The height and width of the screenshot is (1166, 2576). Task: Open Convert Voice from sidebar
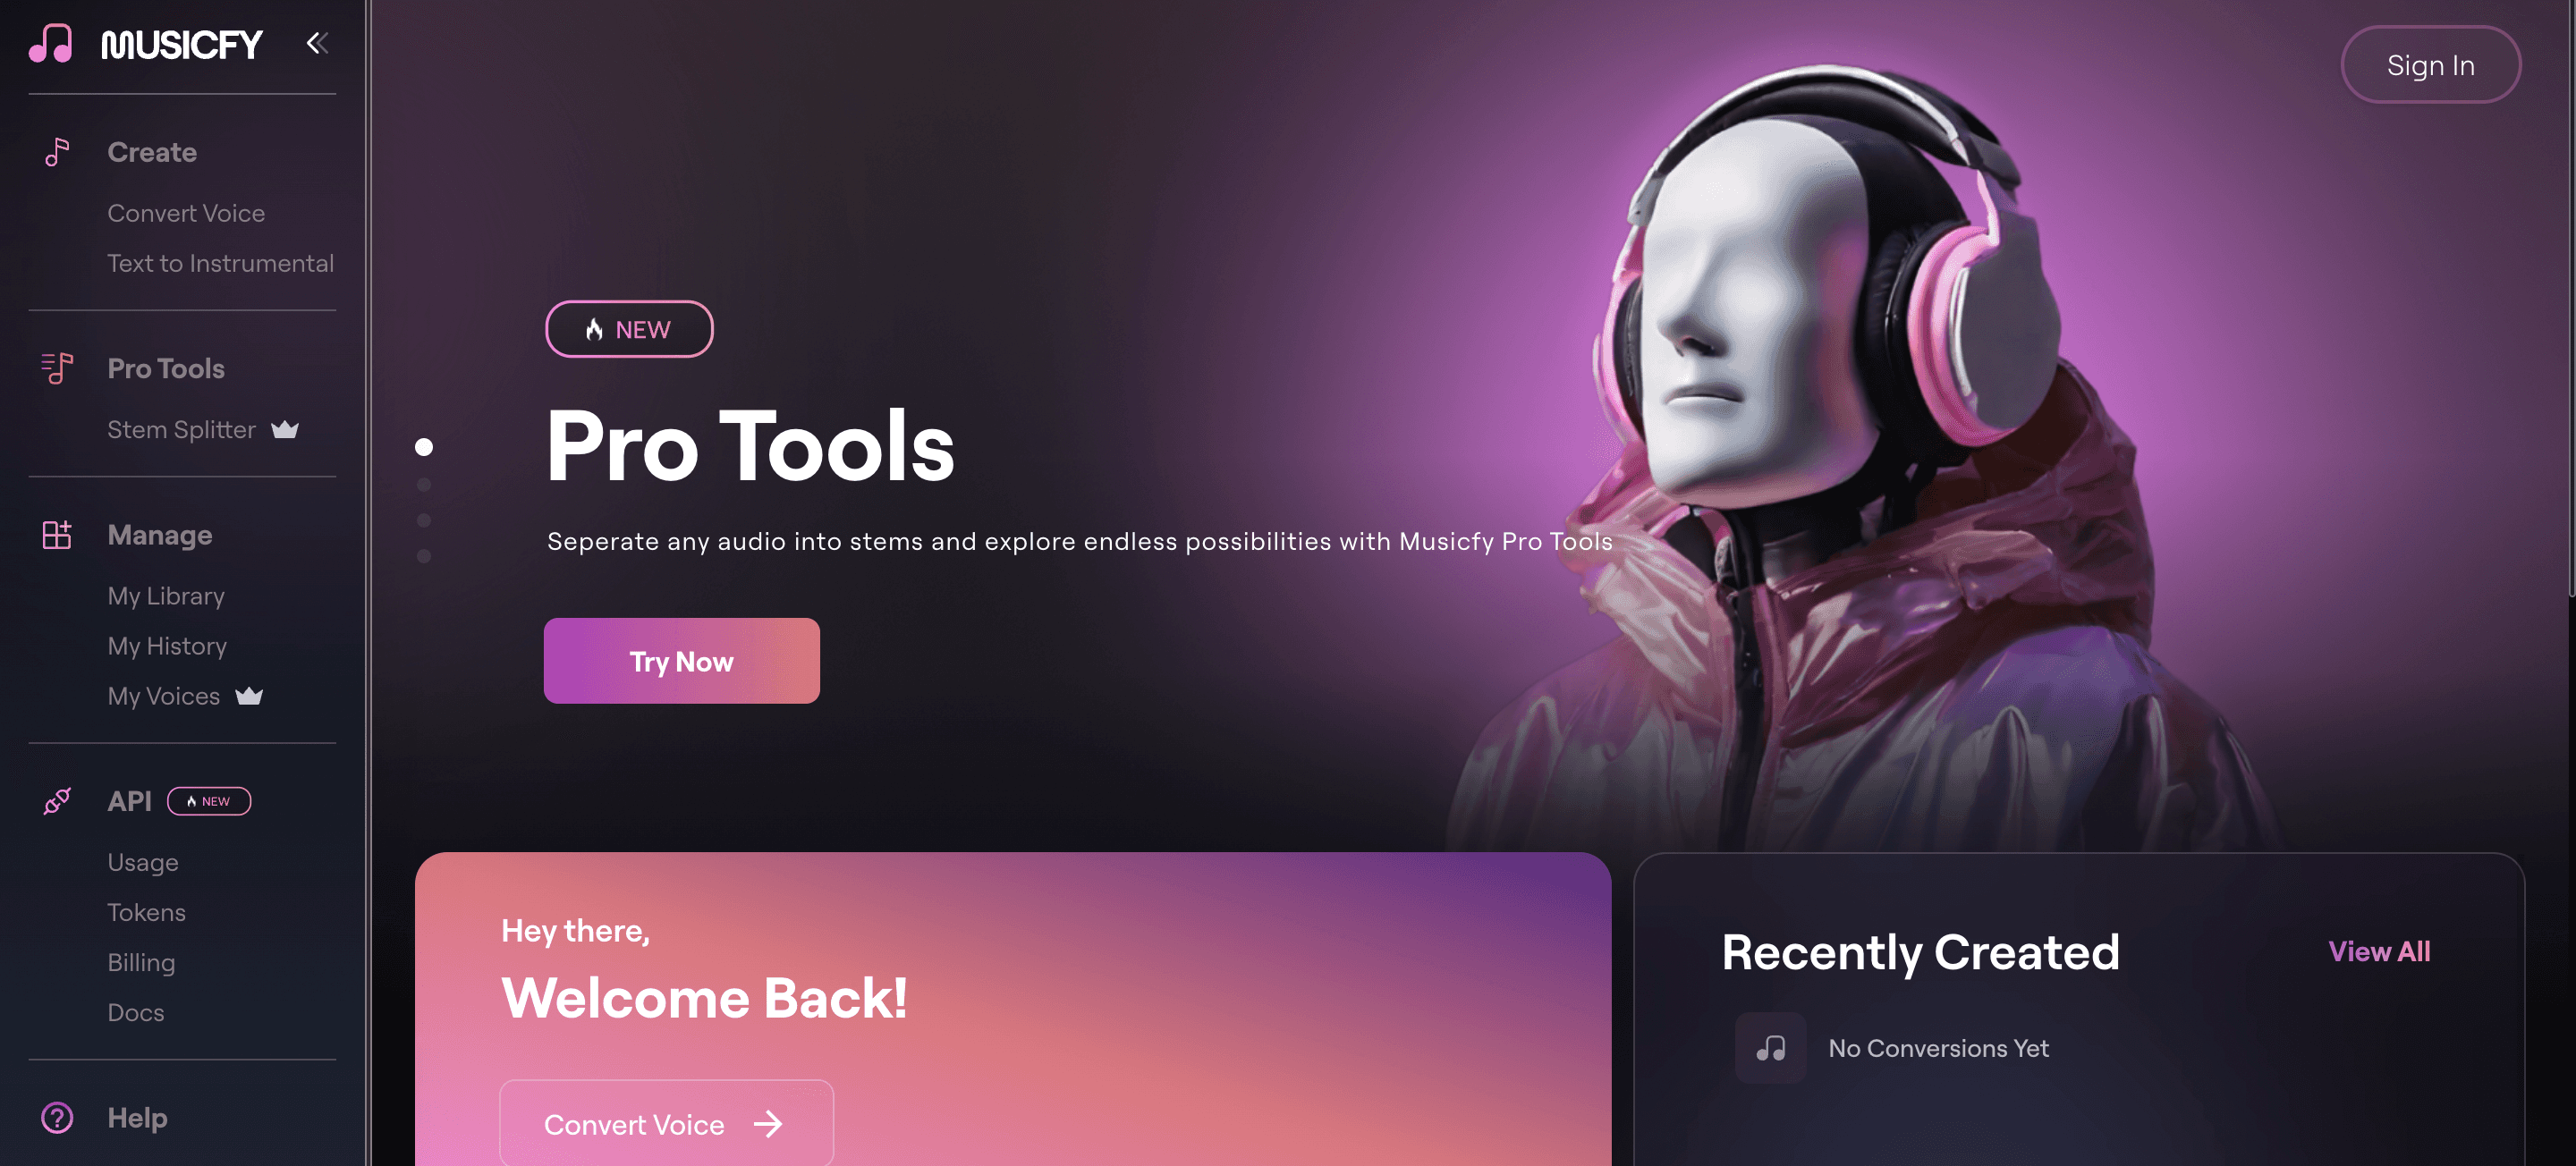(186, 212)
